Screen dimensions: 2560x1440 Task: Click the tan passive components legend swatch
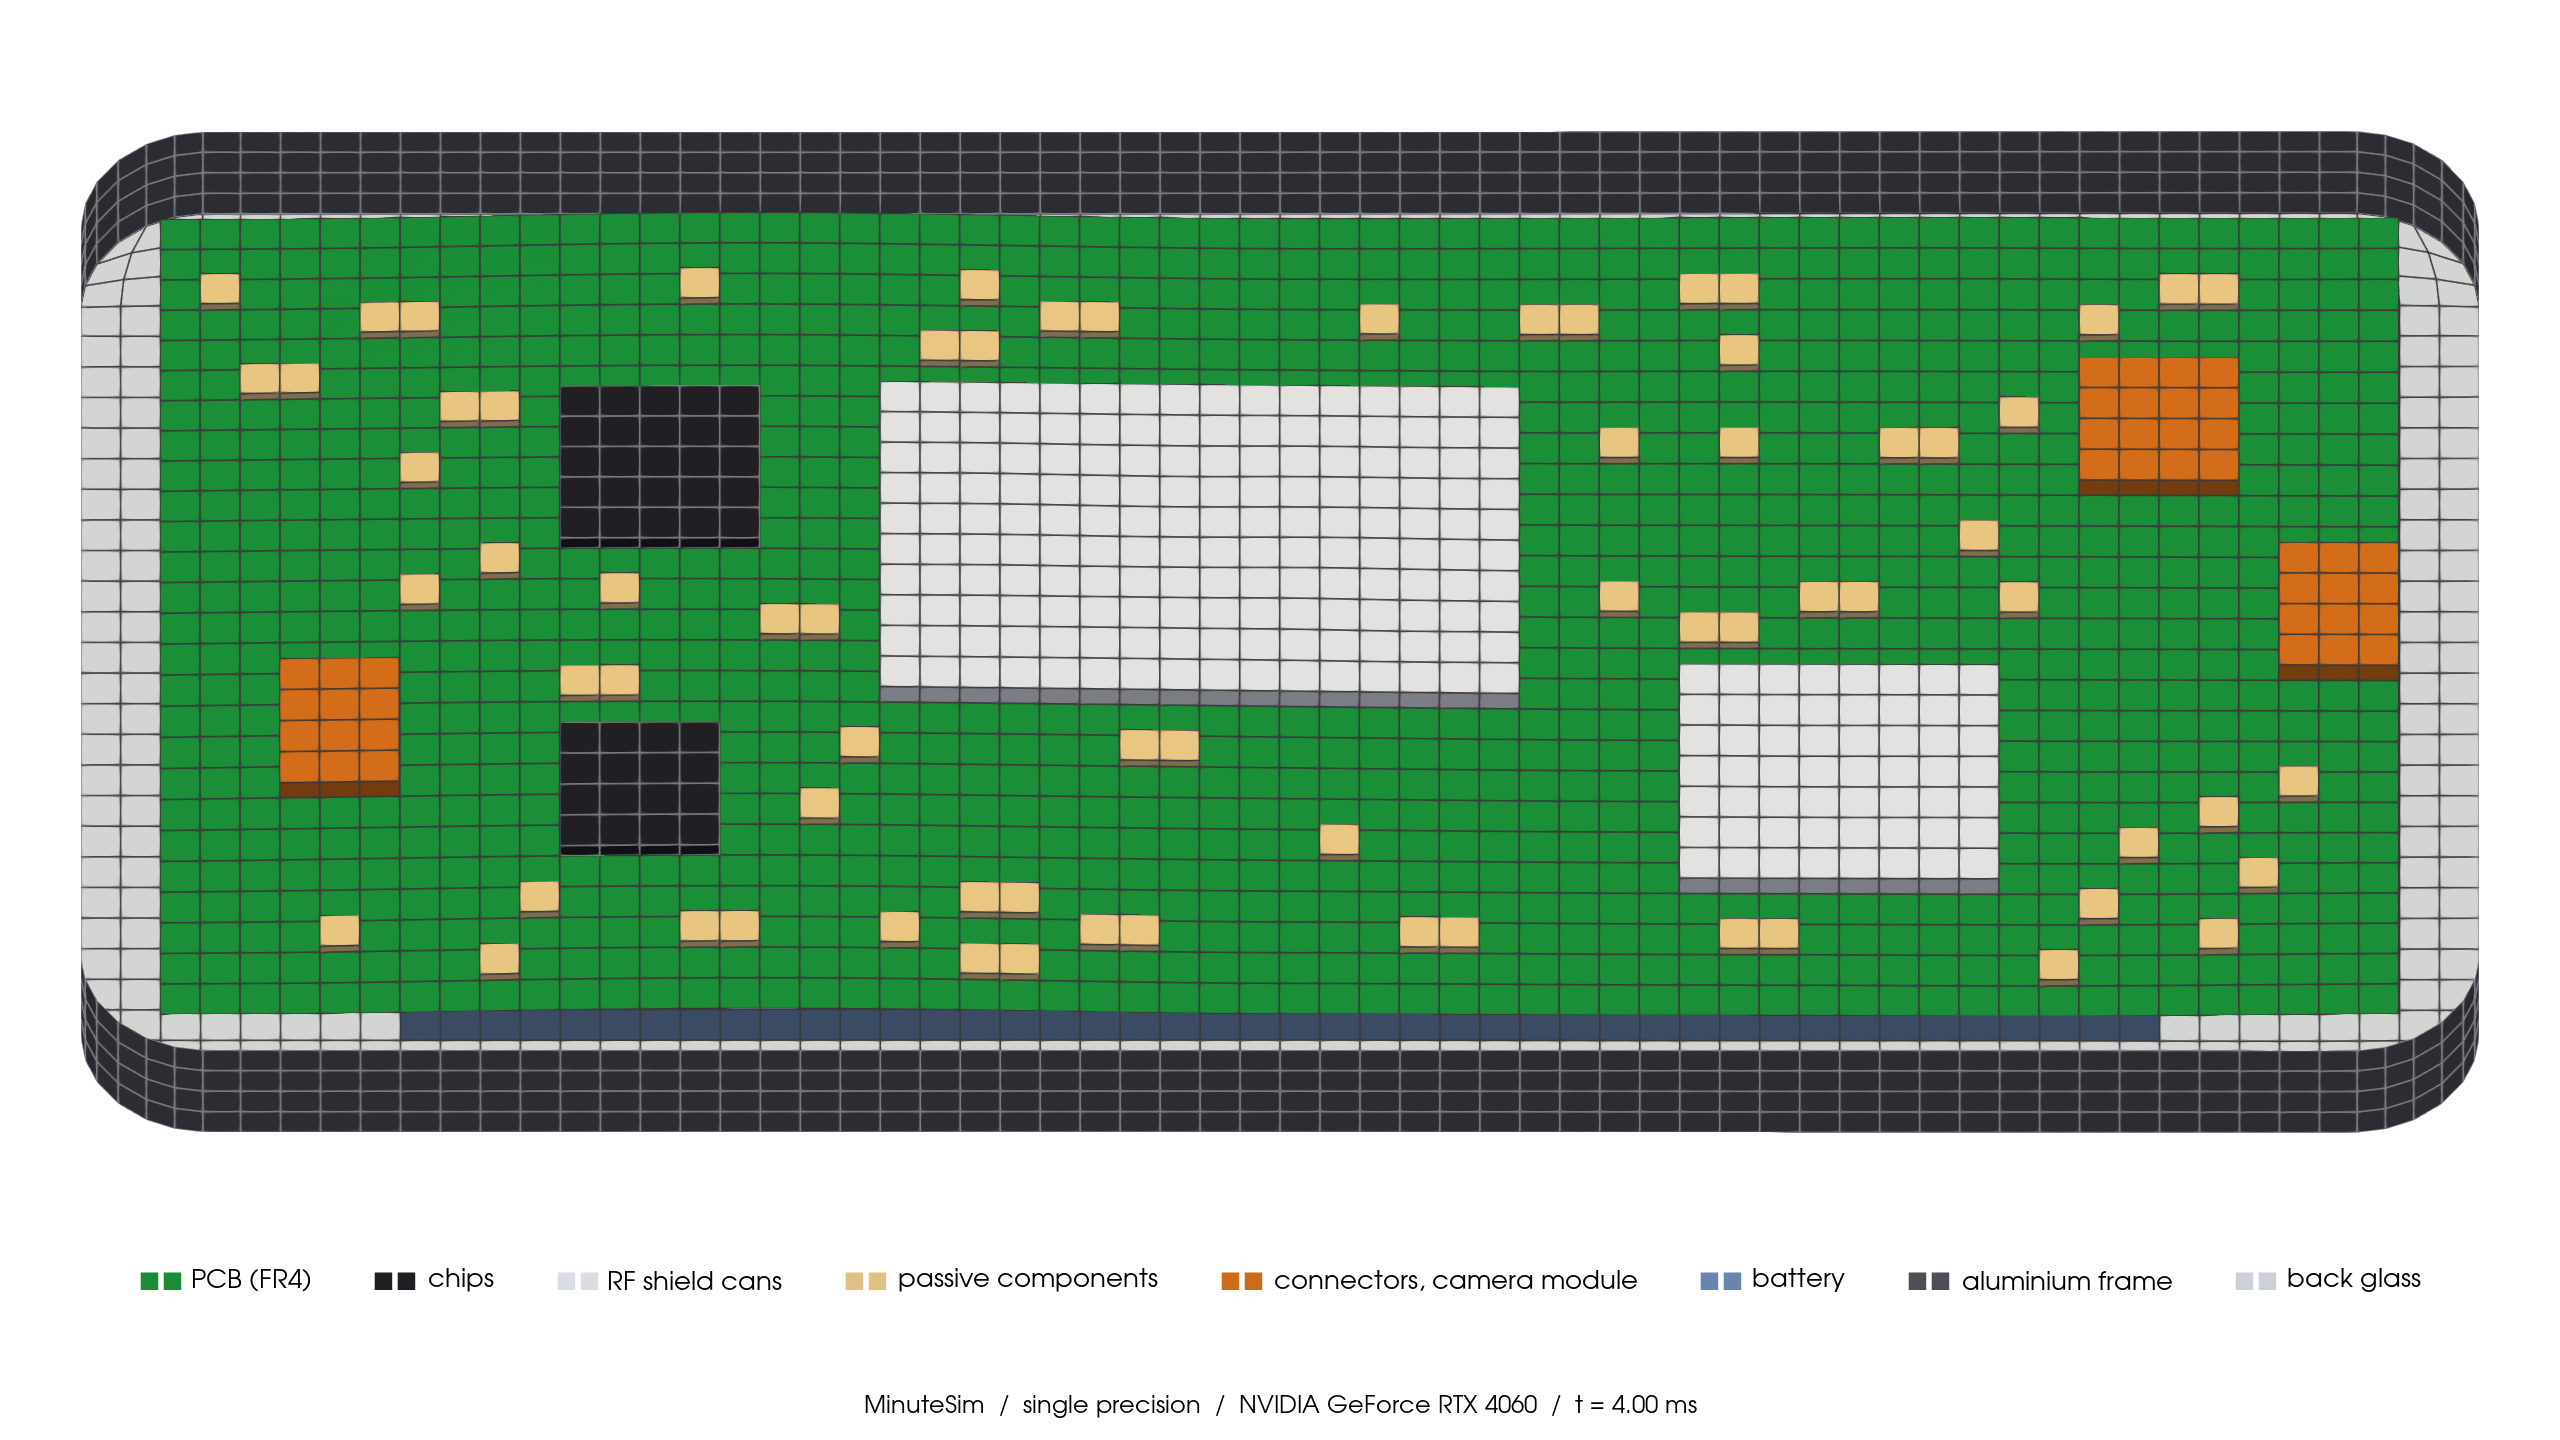tap(866, 1281)
